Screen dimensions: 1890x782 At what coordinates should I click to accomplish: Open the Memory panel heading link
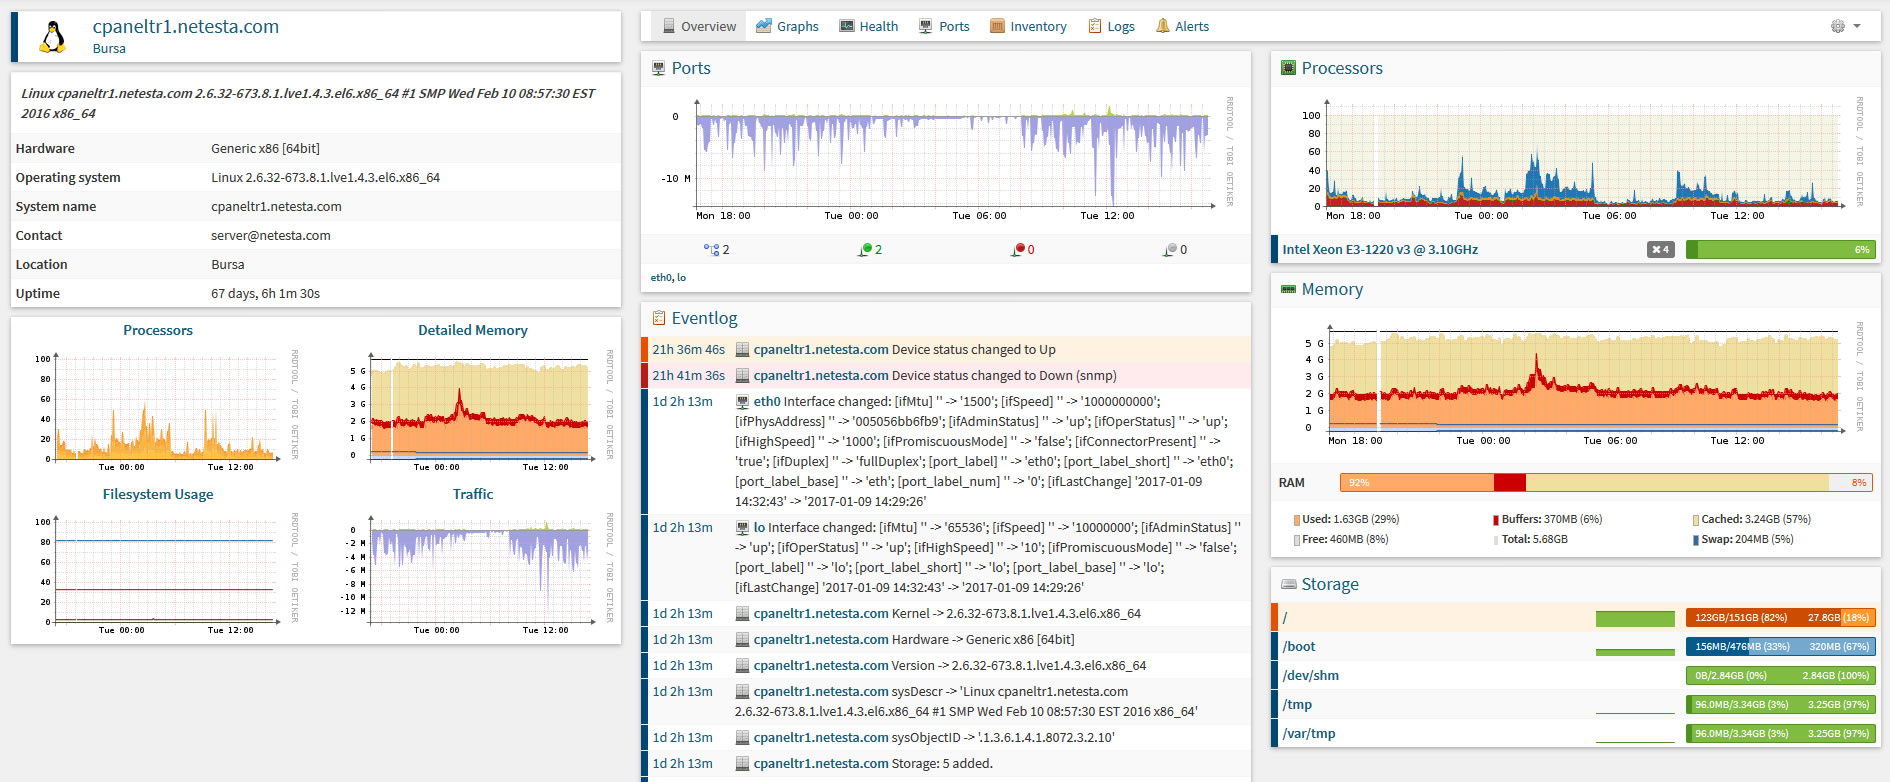1332,289
